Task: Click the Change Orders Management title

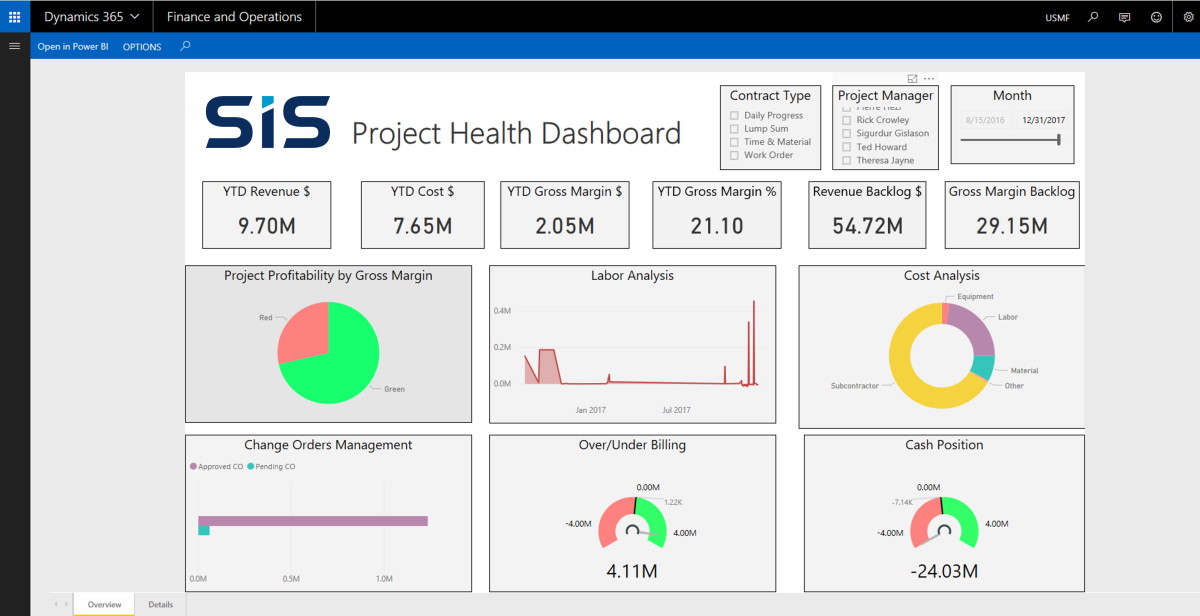Action: (328, 445)
